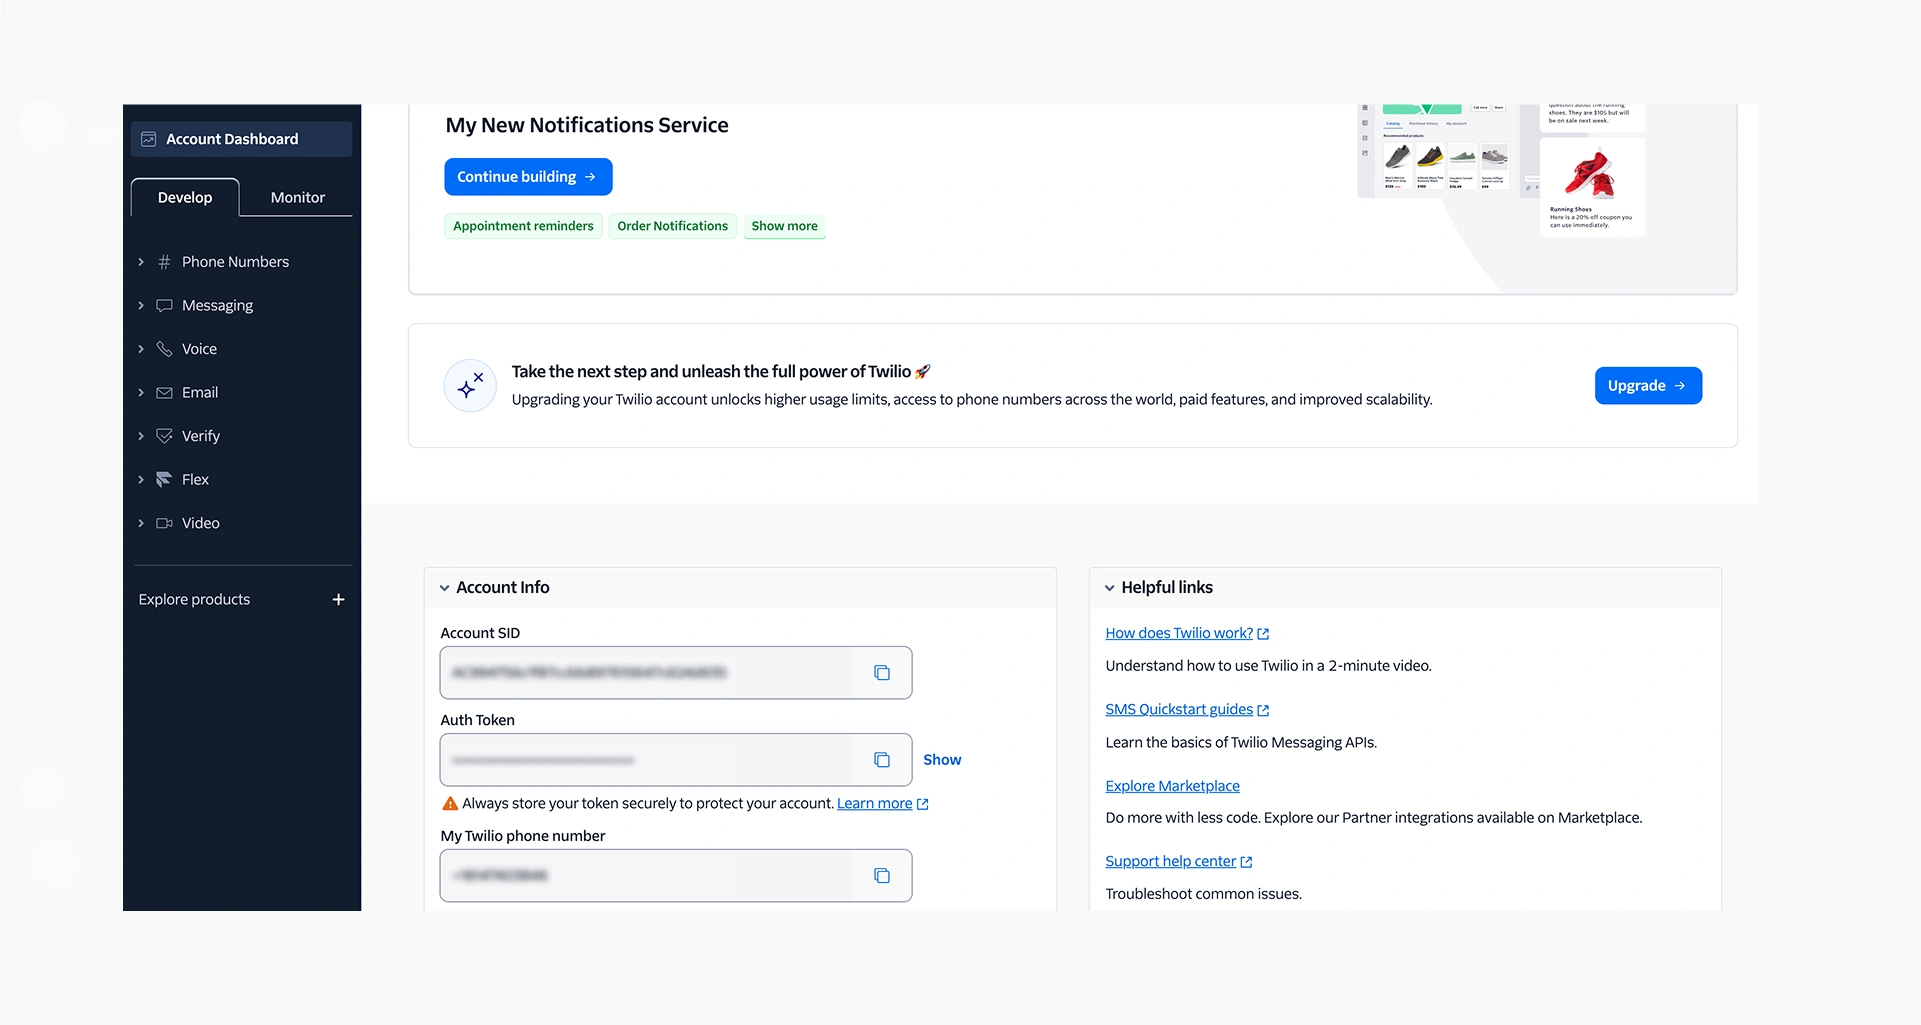Expand the Messaging chevron
Image resolution: width=1921 pixels, height=1025 pixels.
point(141,305)
